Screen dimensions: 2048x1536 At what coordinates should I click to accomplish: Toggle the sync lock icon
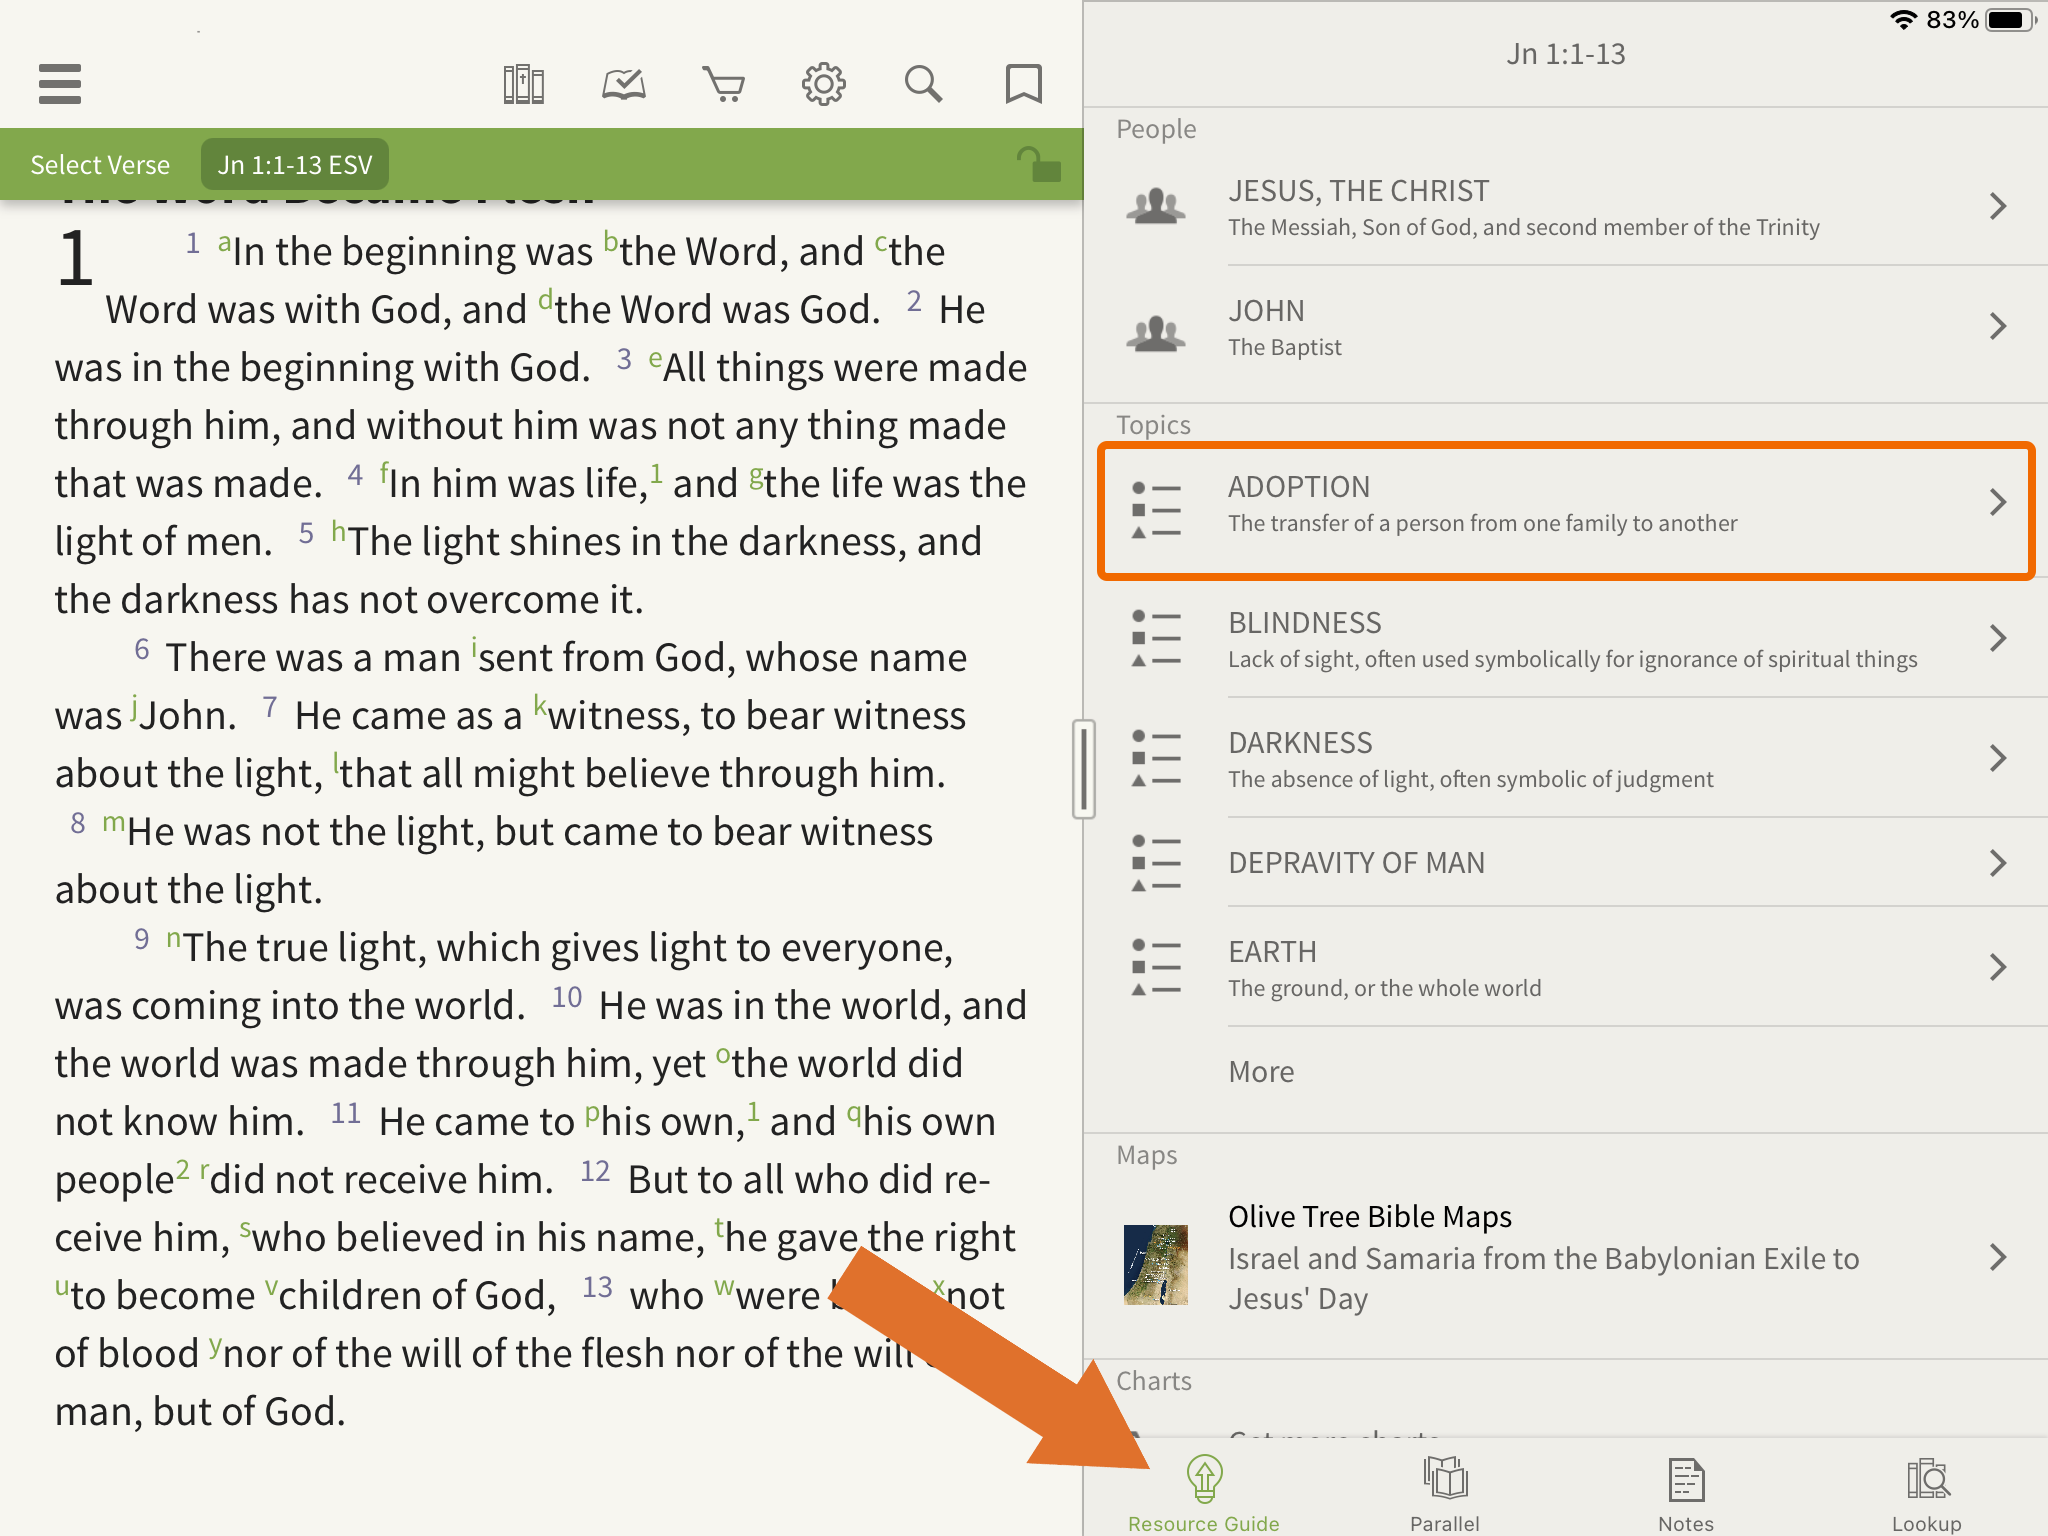point(1039,164)
